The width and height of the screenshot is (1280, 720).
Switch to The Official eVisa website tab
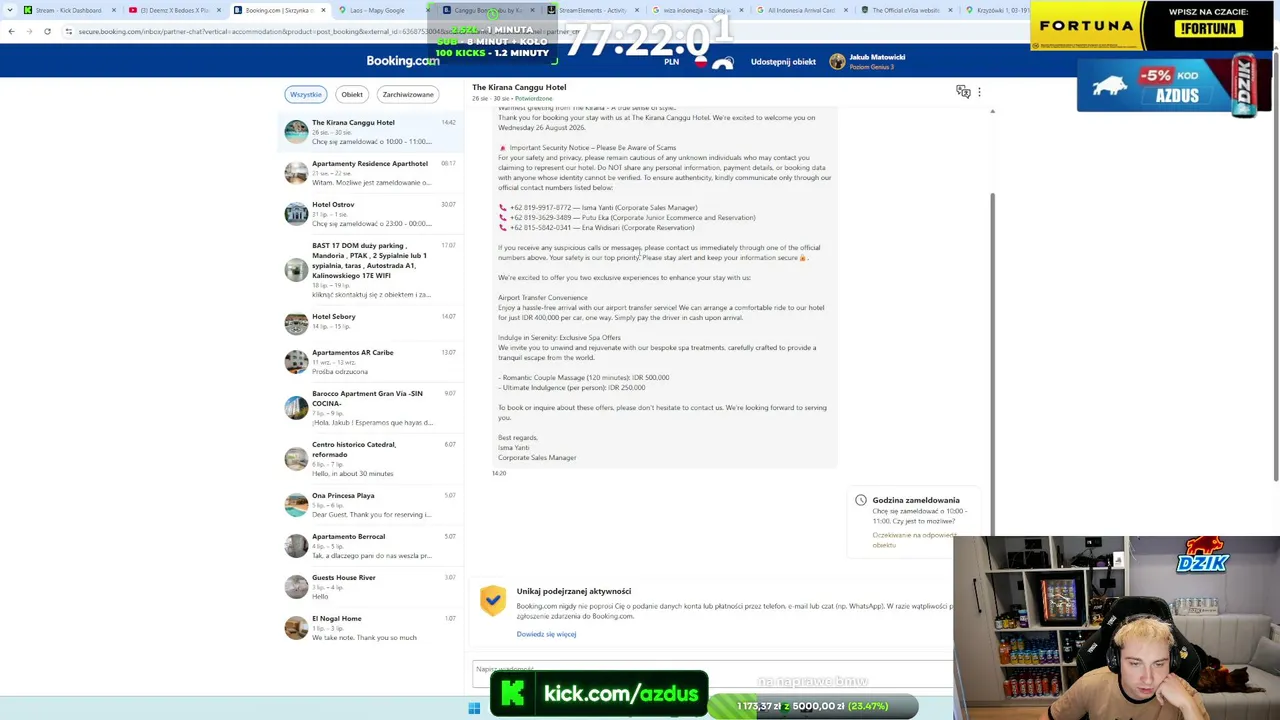(x=906, y=10)
